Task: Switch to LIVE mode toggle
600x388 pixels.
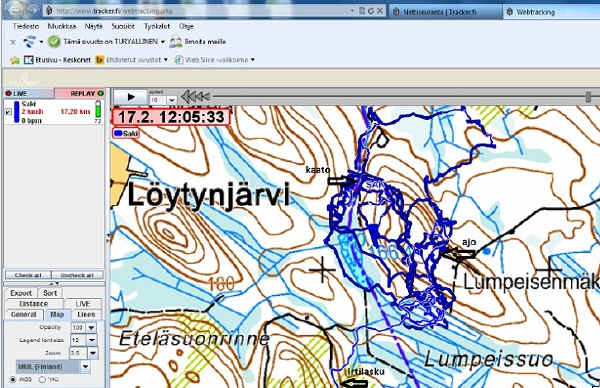Action: tap(29, 93)
